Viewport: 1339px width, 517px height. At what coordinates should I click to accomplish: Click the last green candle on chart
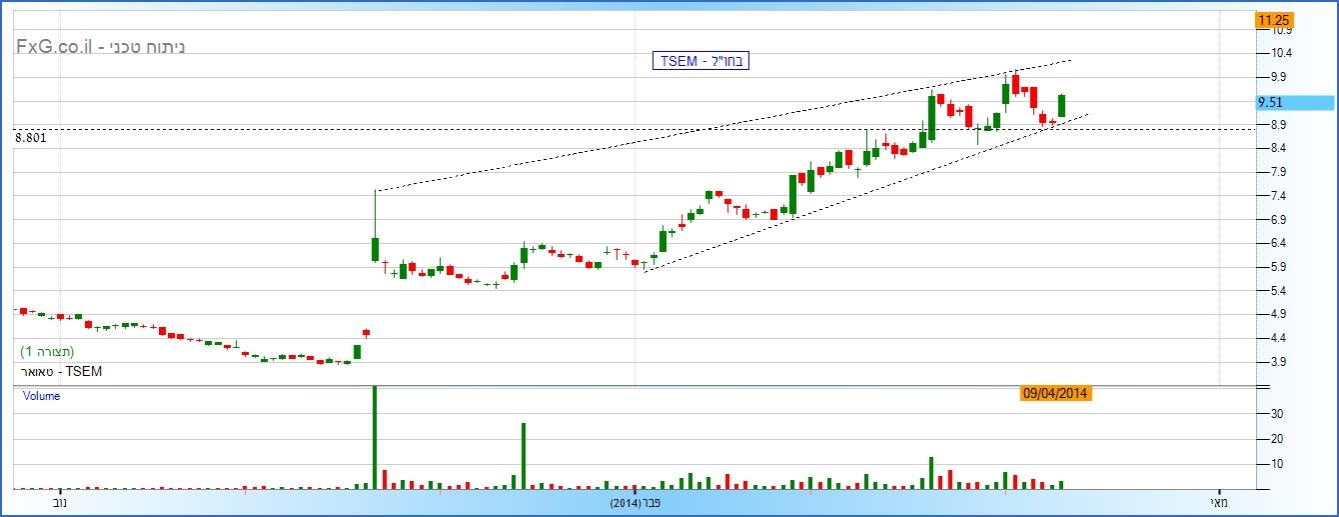(1061, 106)
